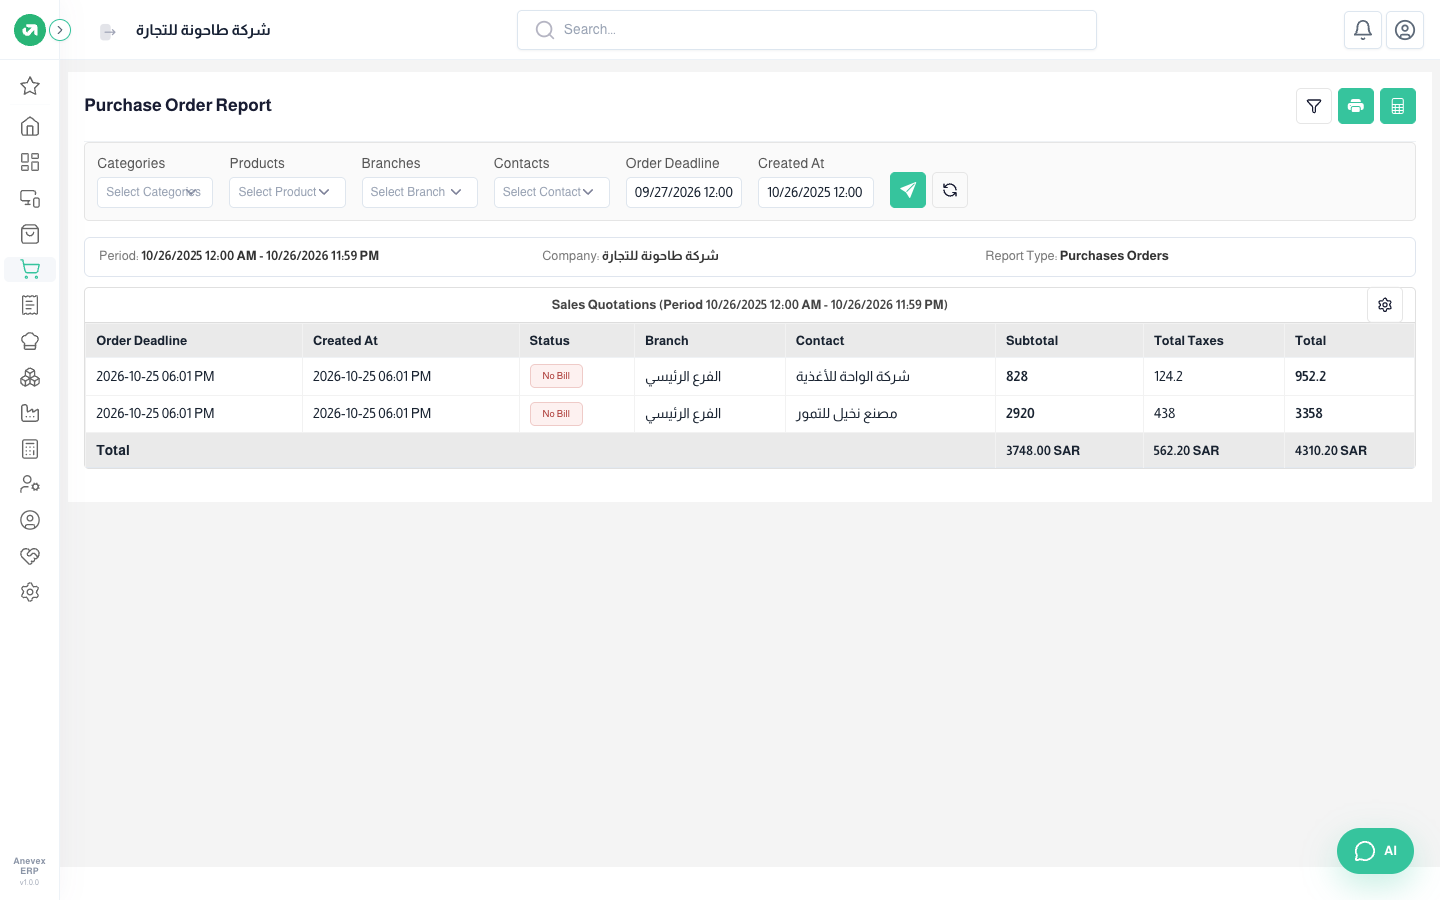The image size is (1440, 900).
Task: Select the grand total 4310.20 SAR
Action: pos(1331,451)
